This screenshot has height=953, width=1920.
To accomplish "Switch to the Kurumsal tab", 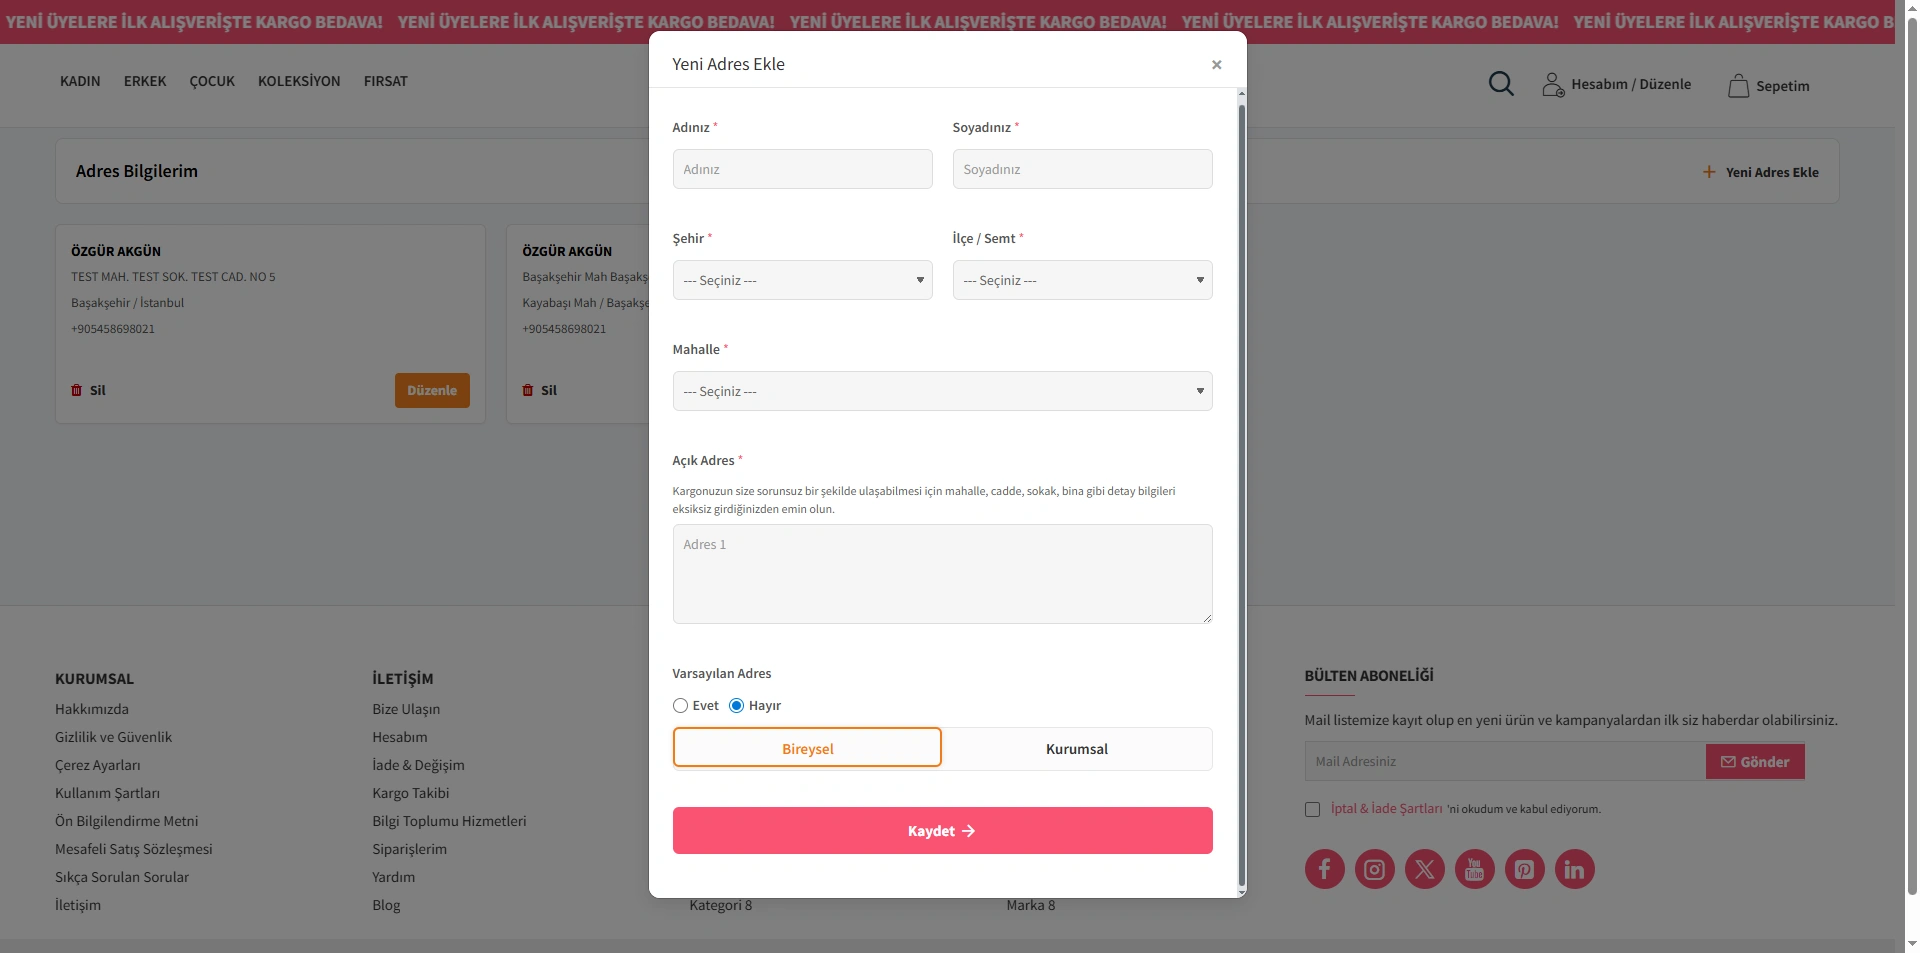I will (x=1076, y=749).
